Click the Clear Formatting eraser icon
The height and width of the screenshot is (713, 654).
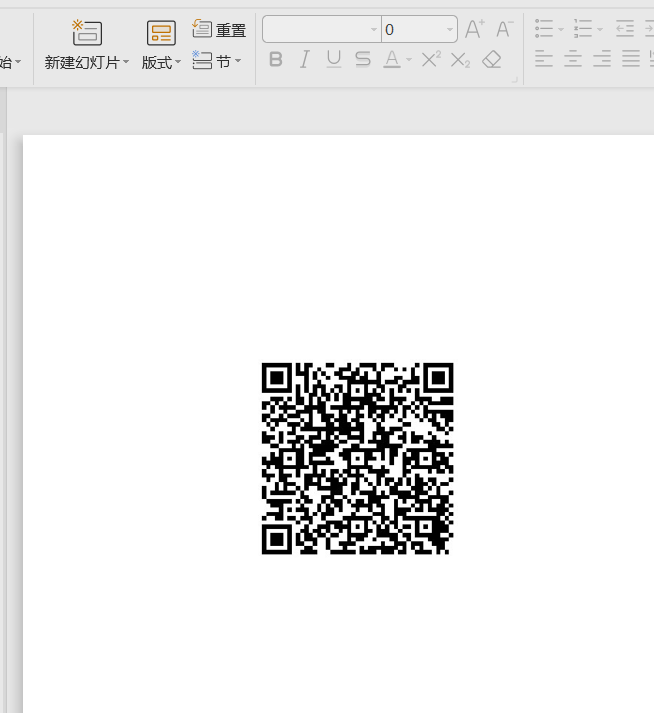point(492,60)
